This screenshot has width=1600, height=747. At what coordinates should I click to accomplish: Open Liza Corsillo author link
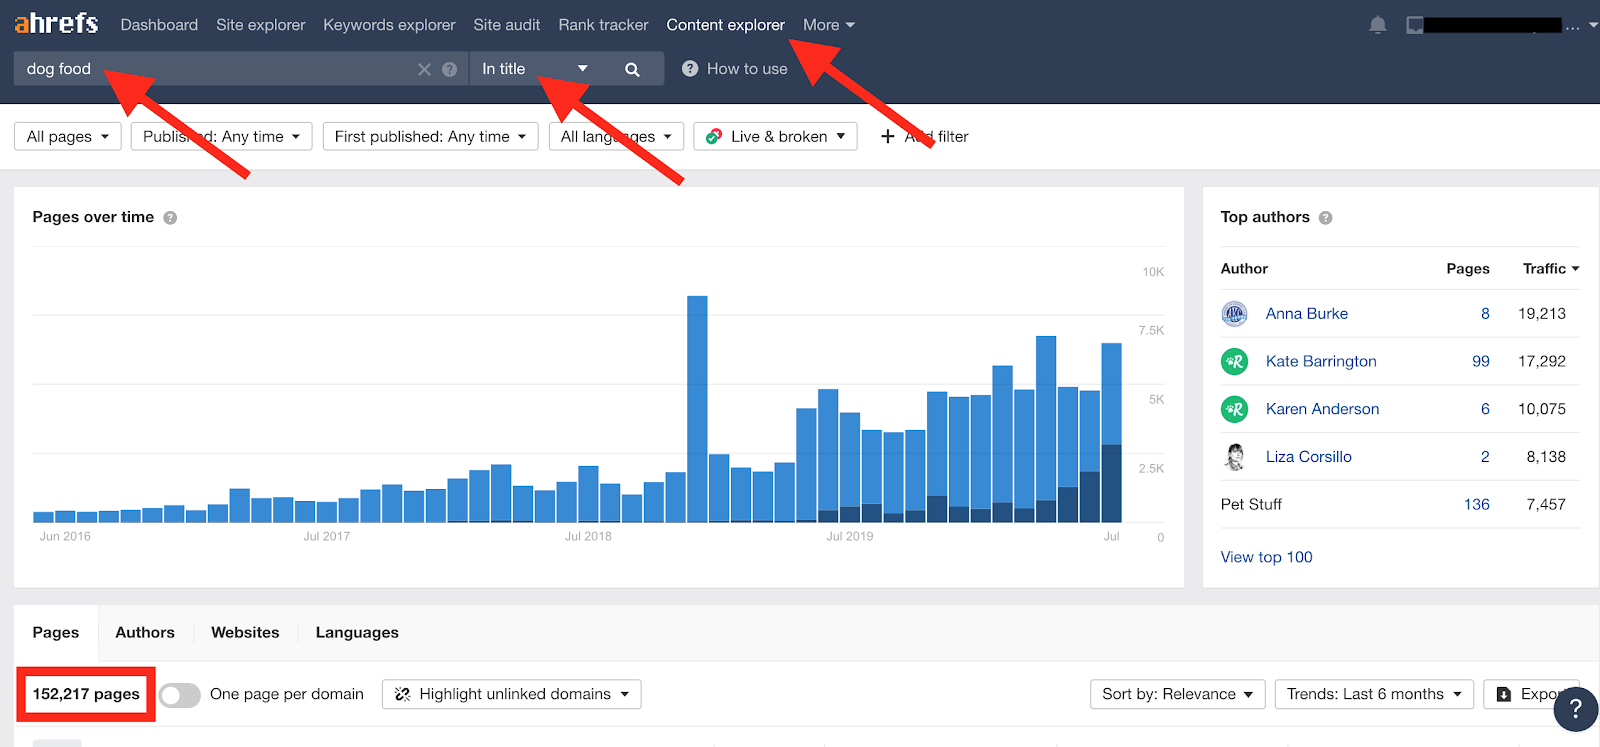tap(1308, 457)
